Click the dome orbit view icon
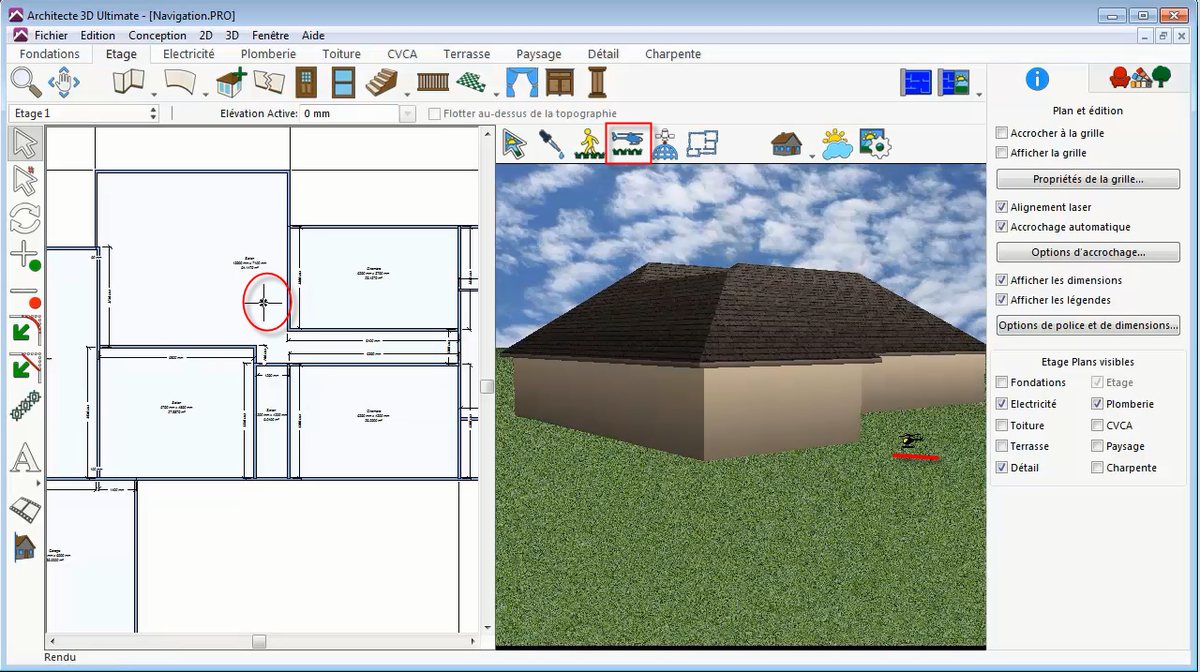This screenshot has width=1200, height=672. pos(665,144)
